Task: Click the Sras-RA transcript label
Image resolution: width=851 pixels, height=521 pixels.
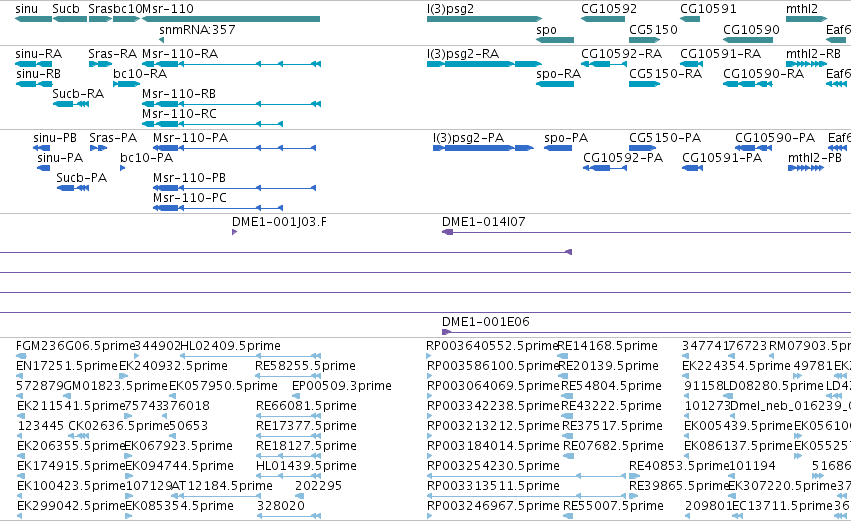Action: [x=112, y=54]
